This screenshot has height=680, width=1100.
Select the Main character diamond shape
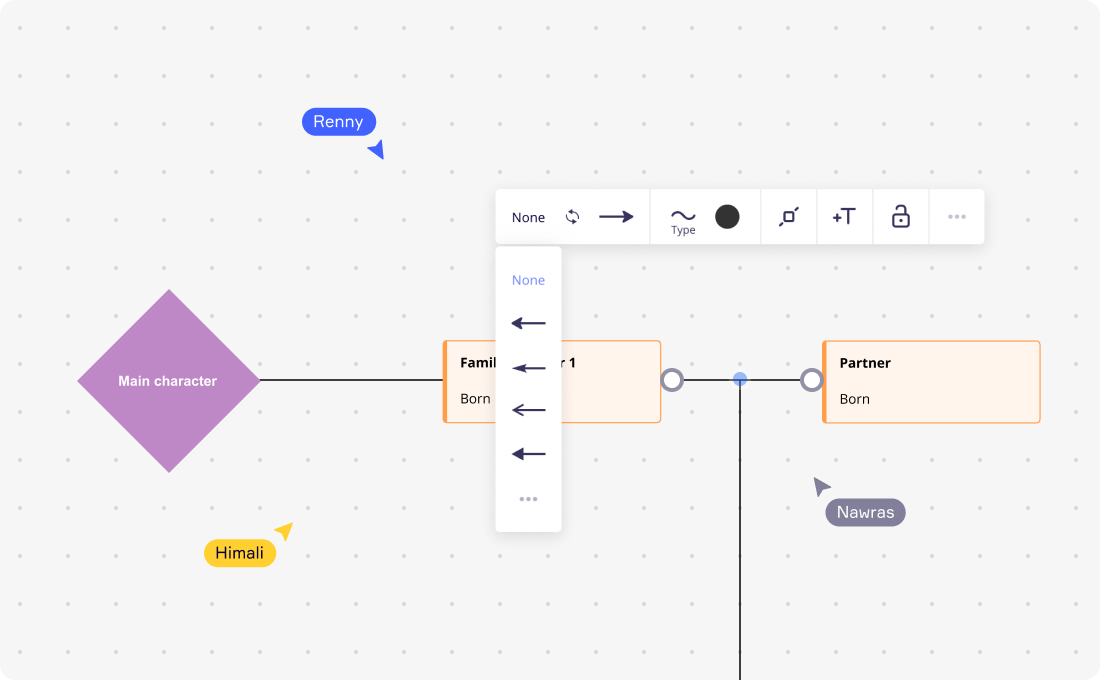tap(168, 381)
